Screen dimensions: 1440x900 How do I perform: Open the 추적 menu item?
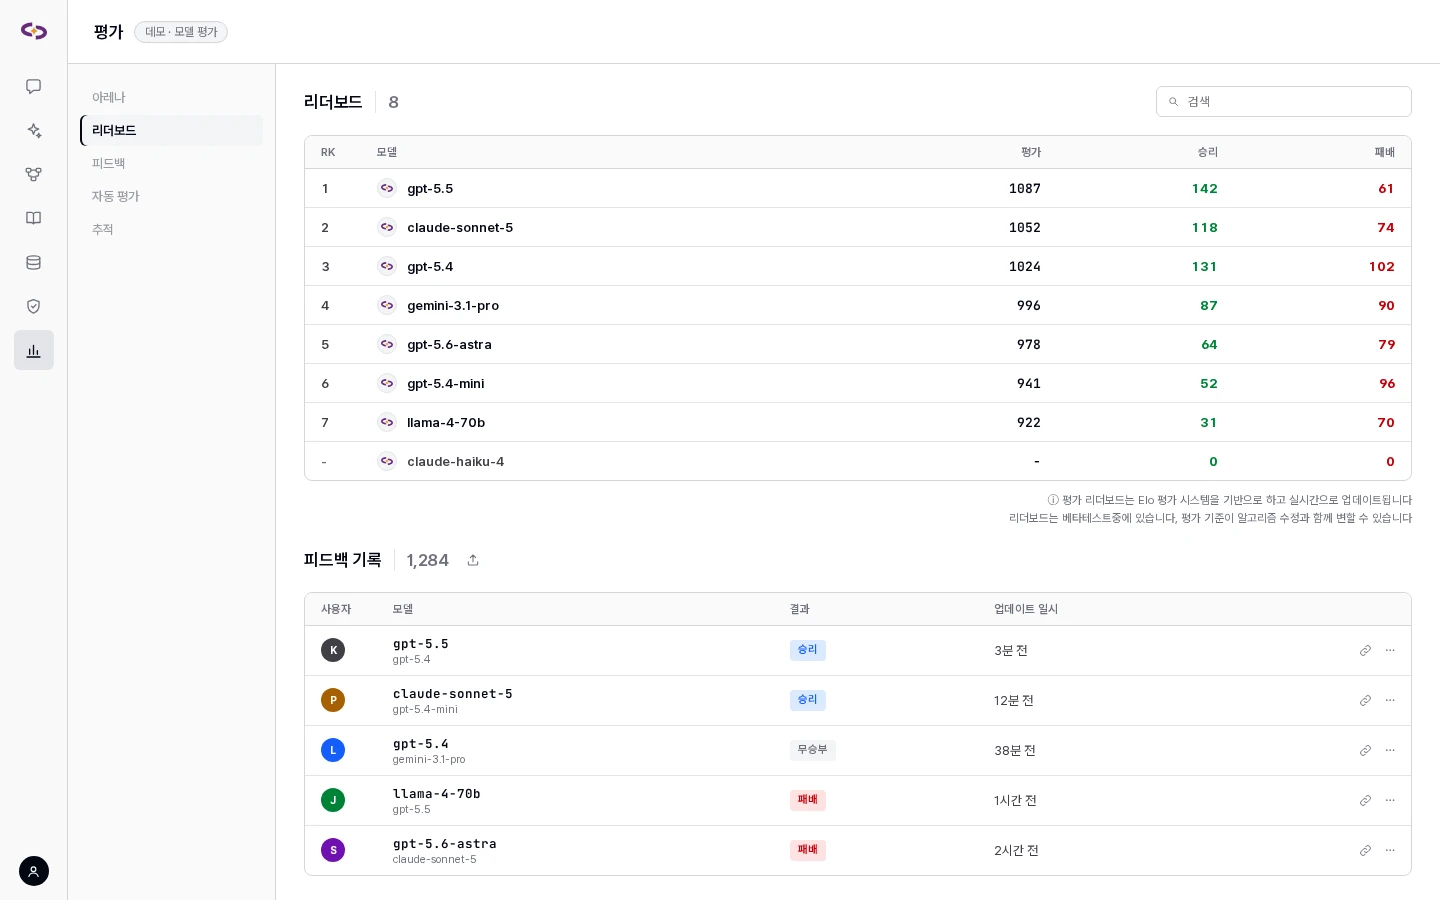171,229
